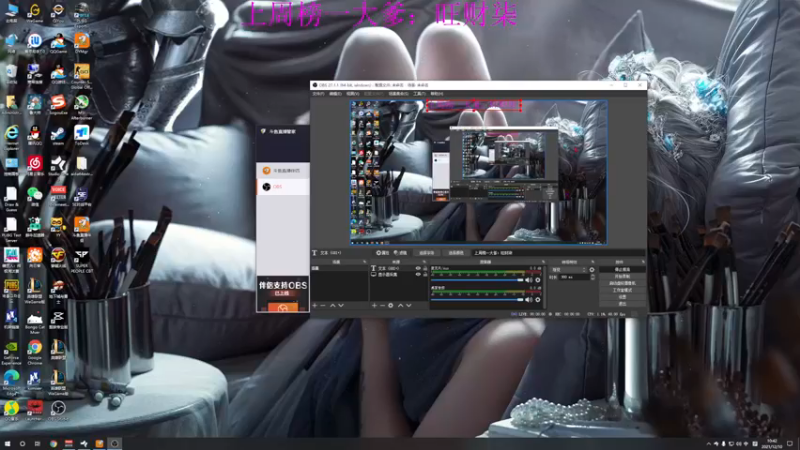Screen dimensions: 800x450
Task: Open source Properties button above Scenes panel
Action: point(383,253)
